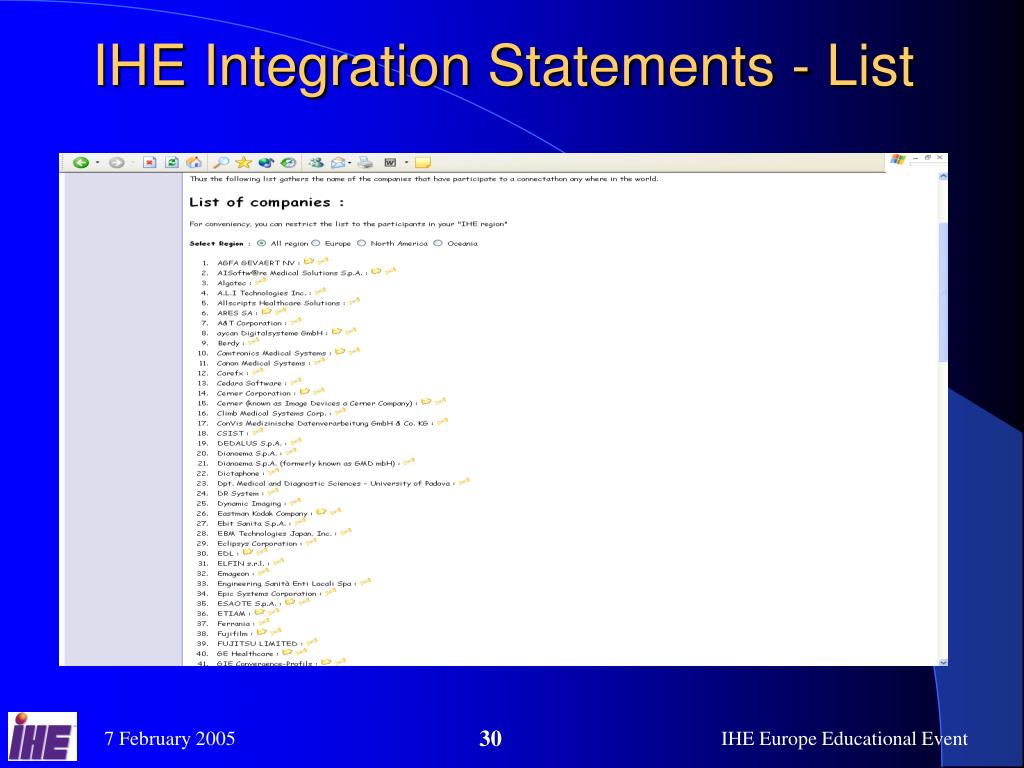This screenshot has width=1024, height=768.
Task: Select the North America radio button
Action: point(361,243)
